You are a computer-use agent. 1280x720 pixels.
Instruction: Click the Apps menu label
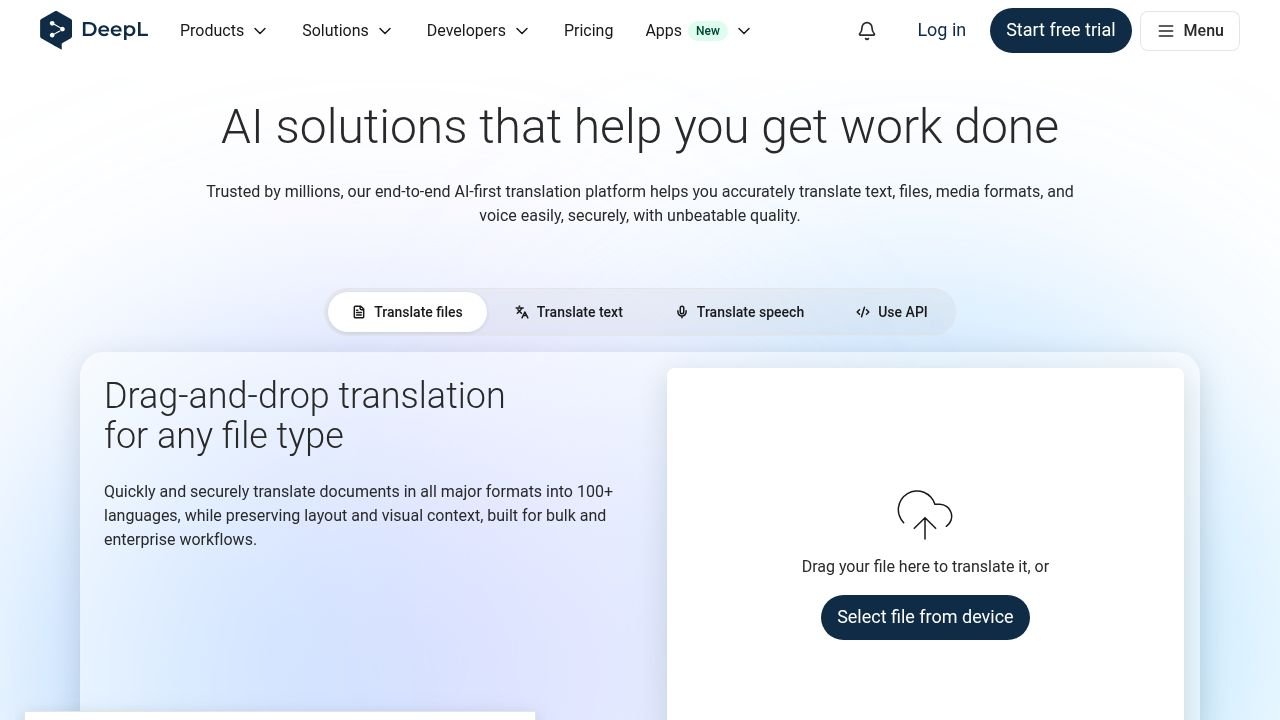point(664,31)
